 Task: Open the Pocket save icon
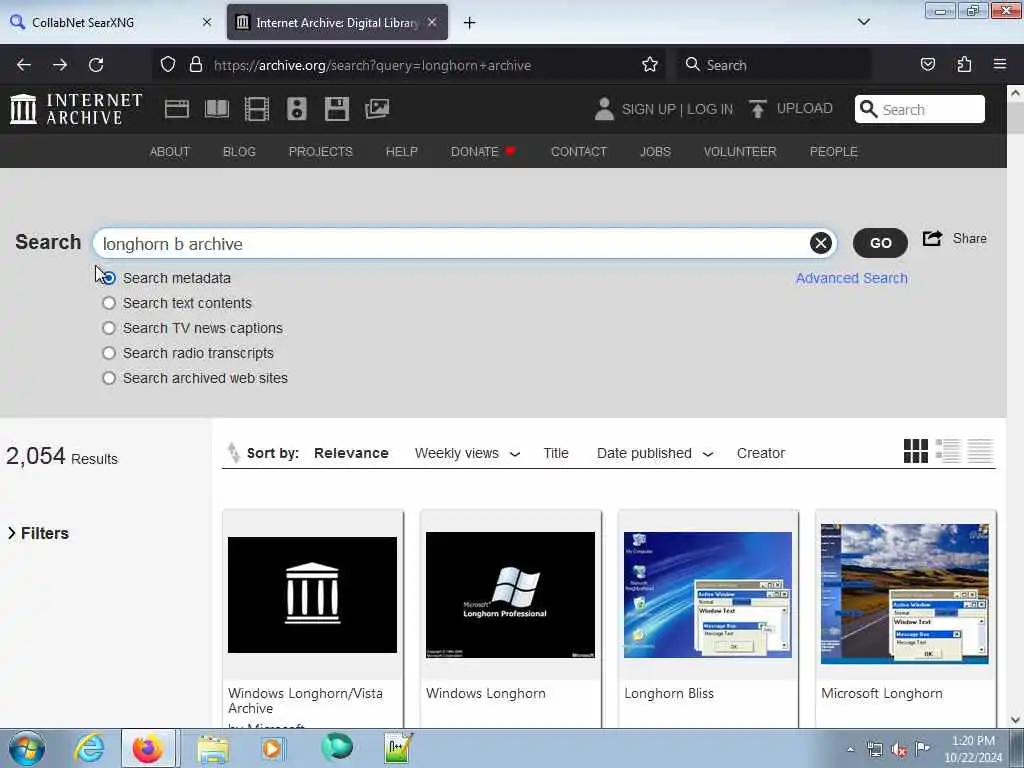click(927, 65)
